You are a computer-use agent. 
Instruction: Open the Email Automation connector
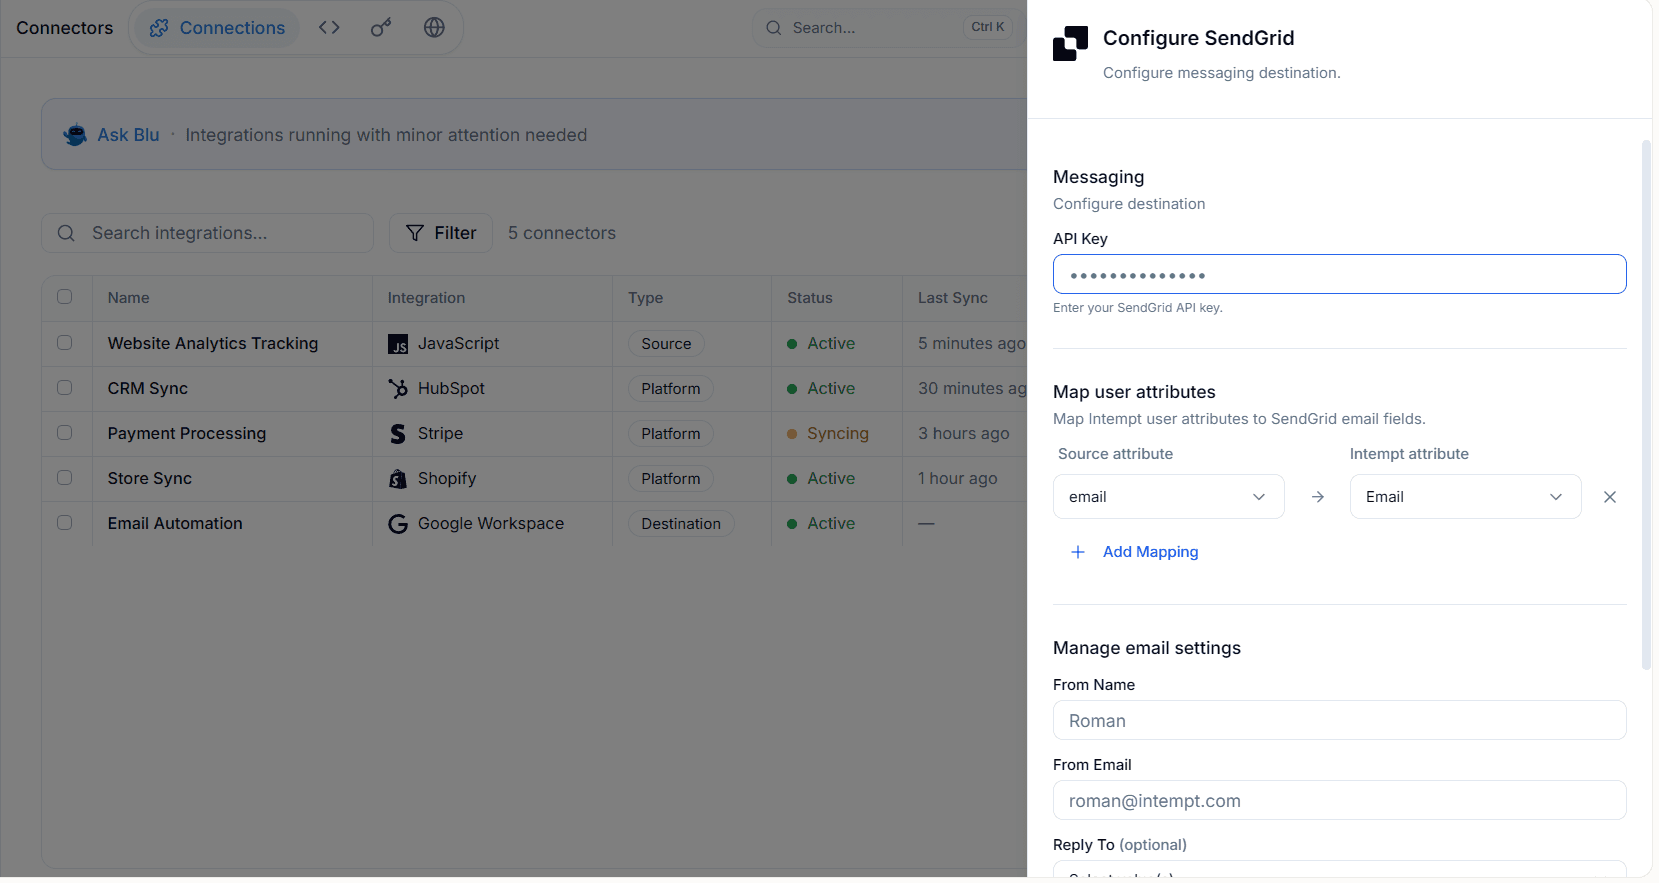[175, 523]
